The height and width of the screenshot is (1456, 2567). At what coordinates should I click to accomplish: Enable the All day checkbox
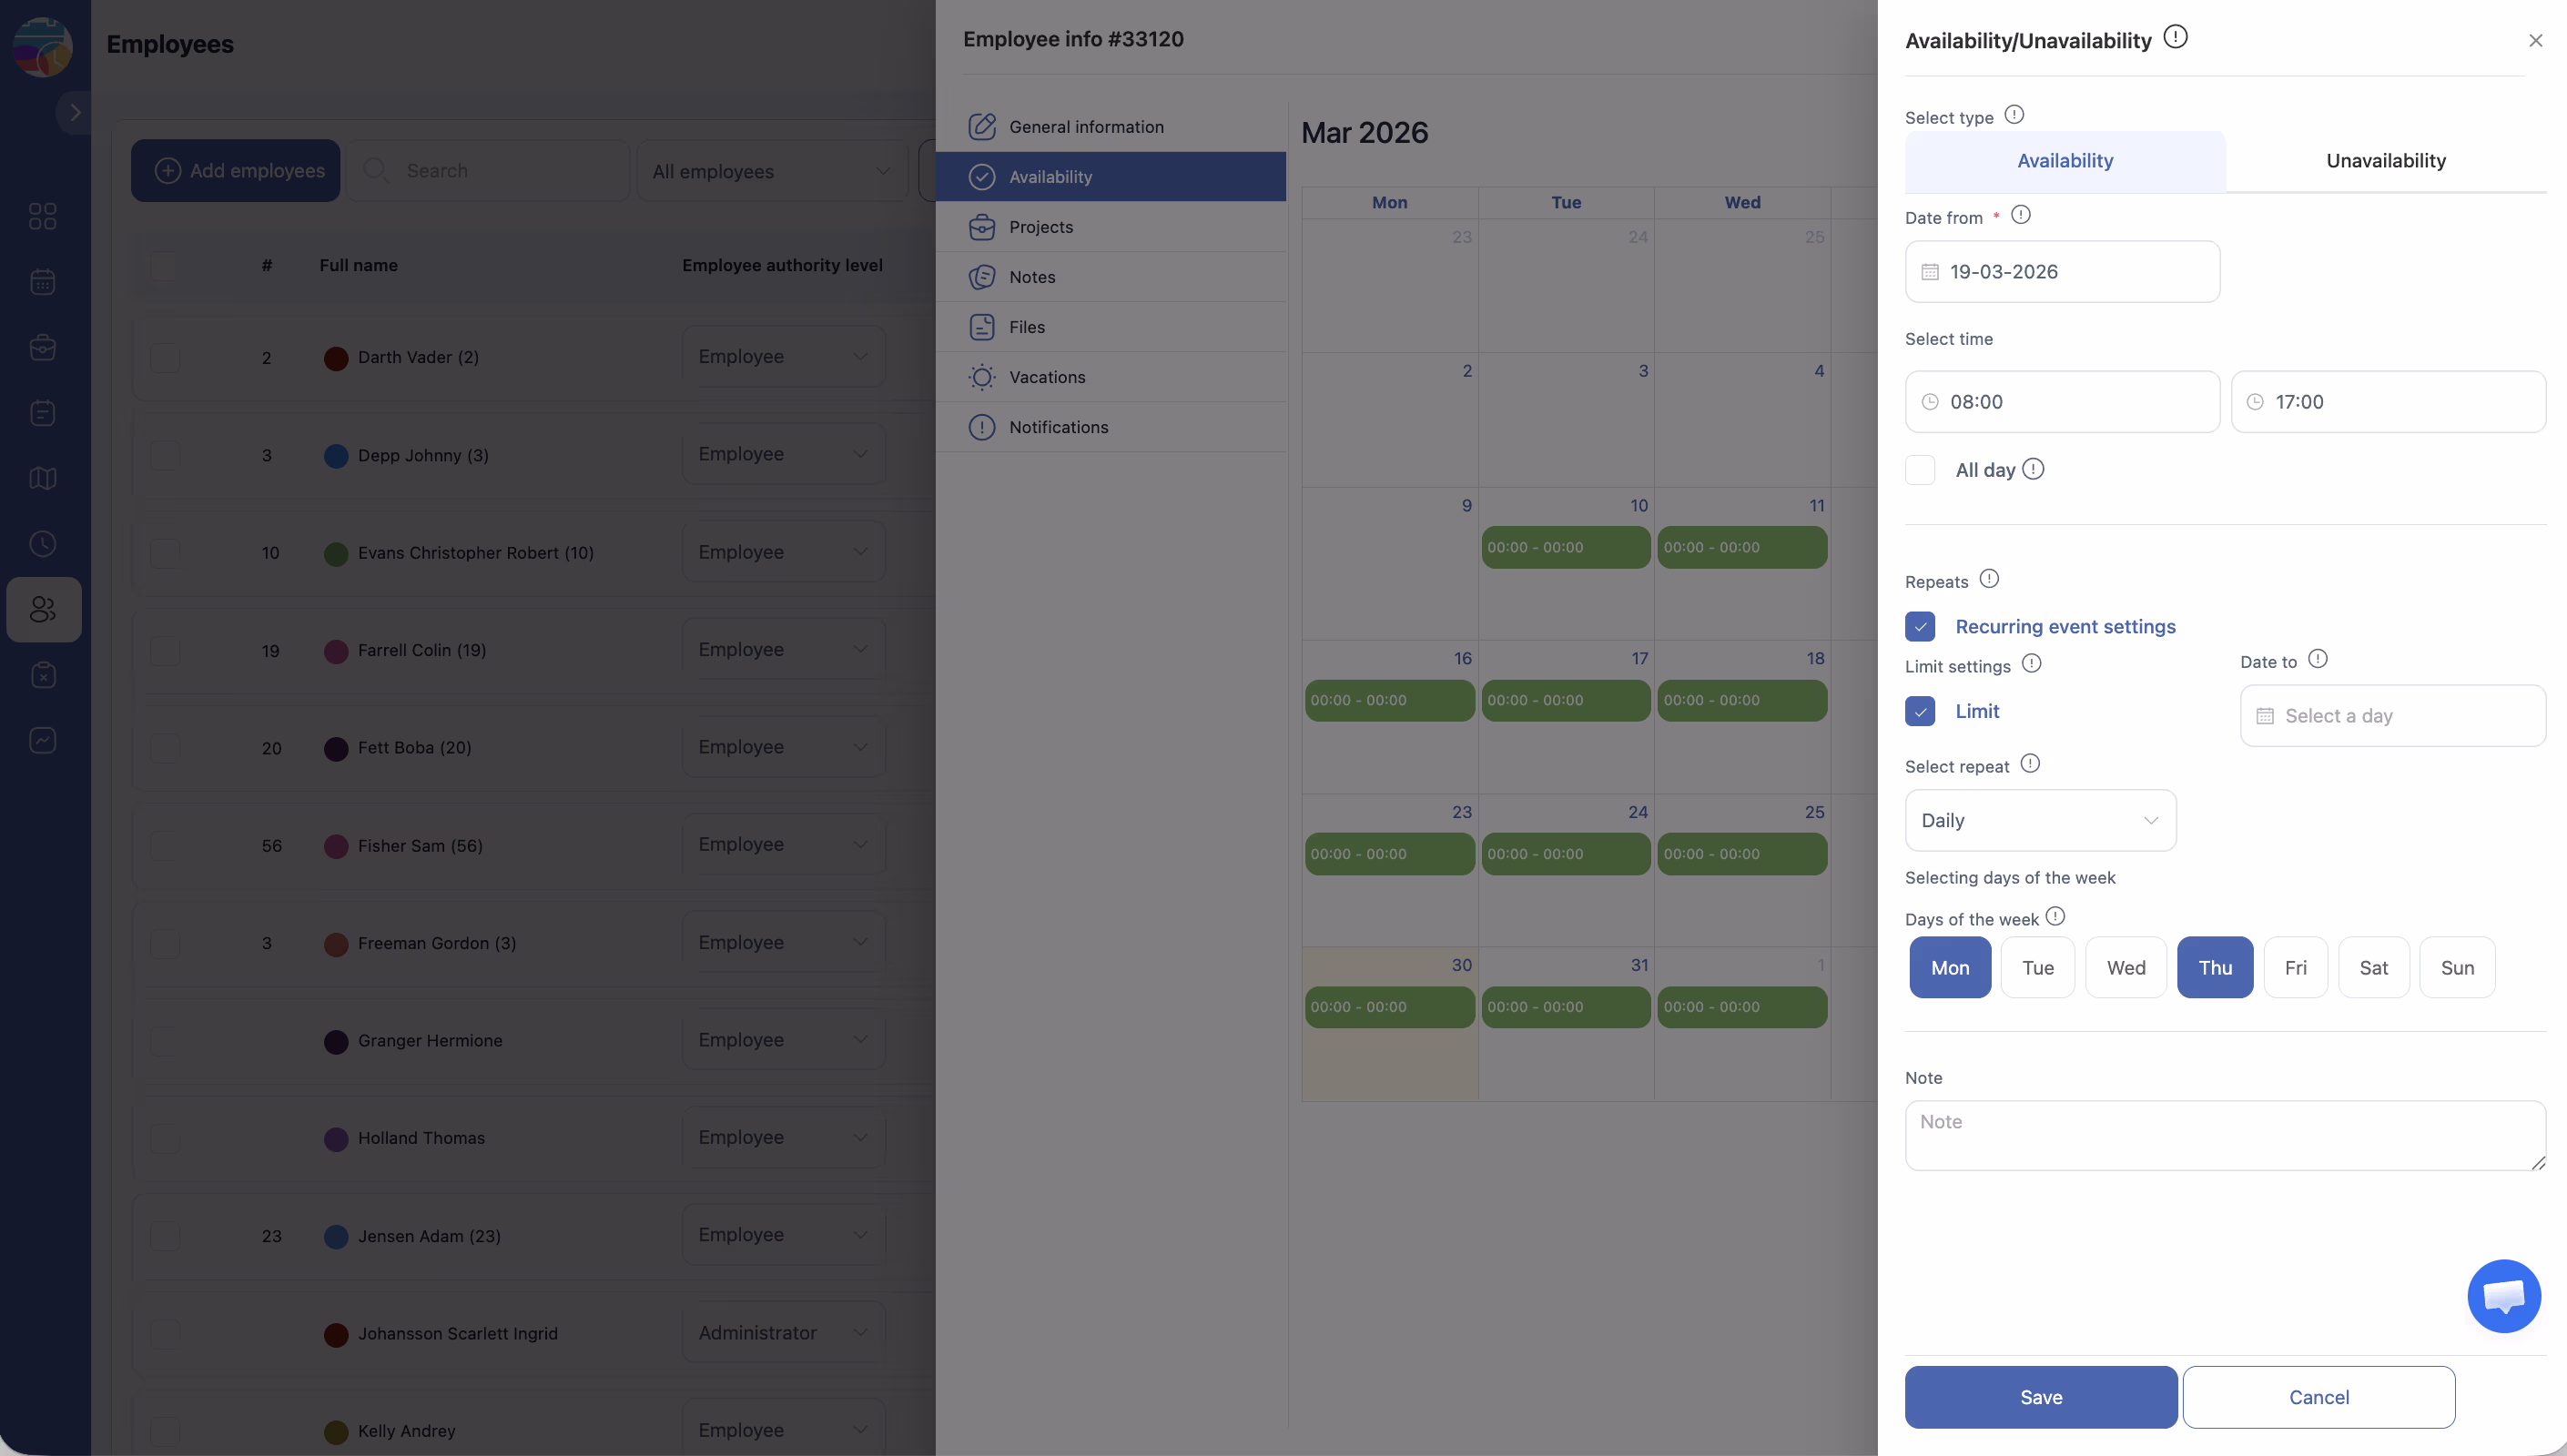[1920, 470]
